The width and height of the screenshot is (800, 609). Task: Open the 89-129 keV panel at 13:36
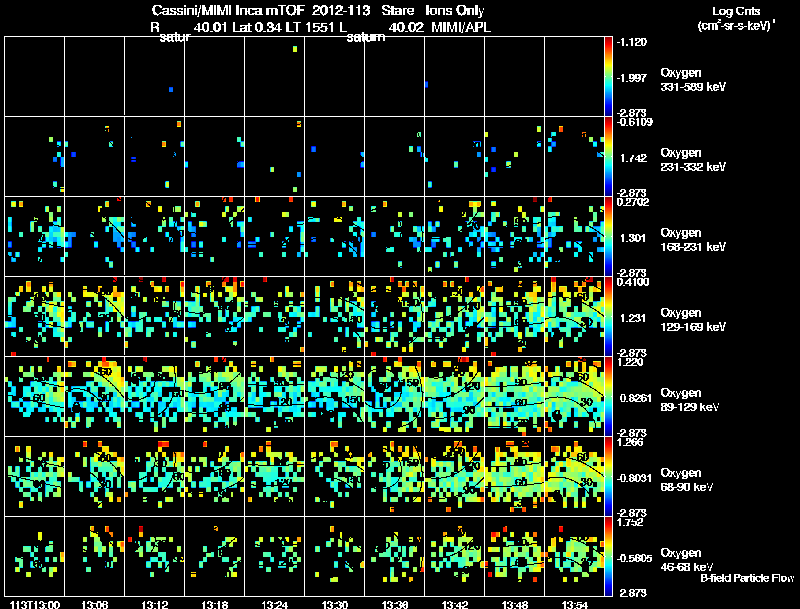(394, 396)
